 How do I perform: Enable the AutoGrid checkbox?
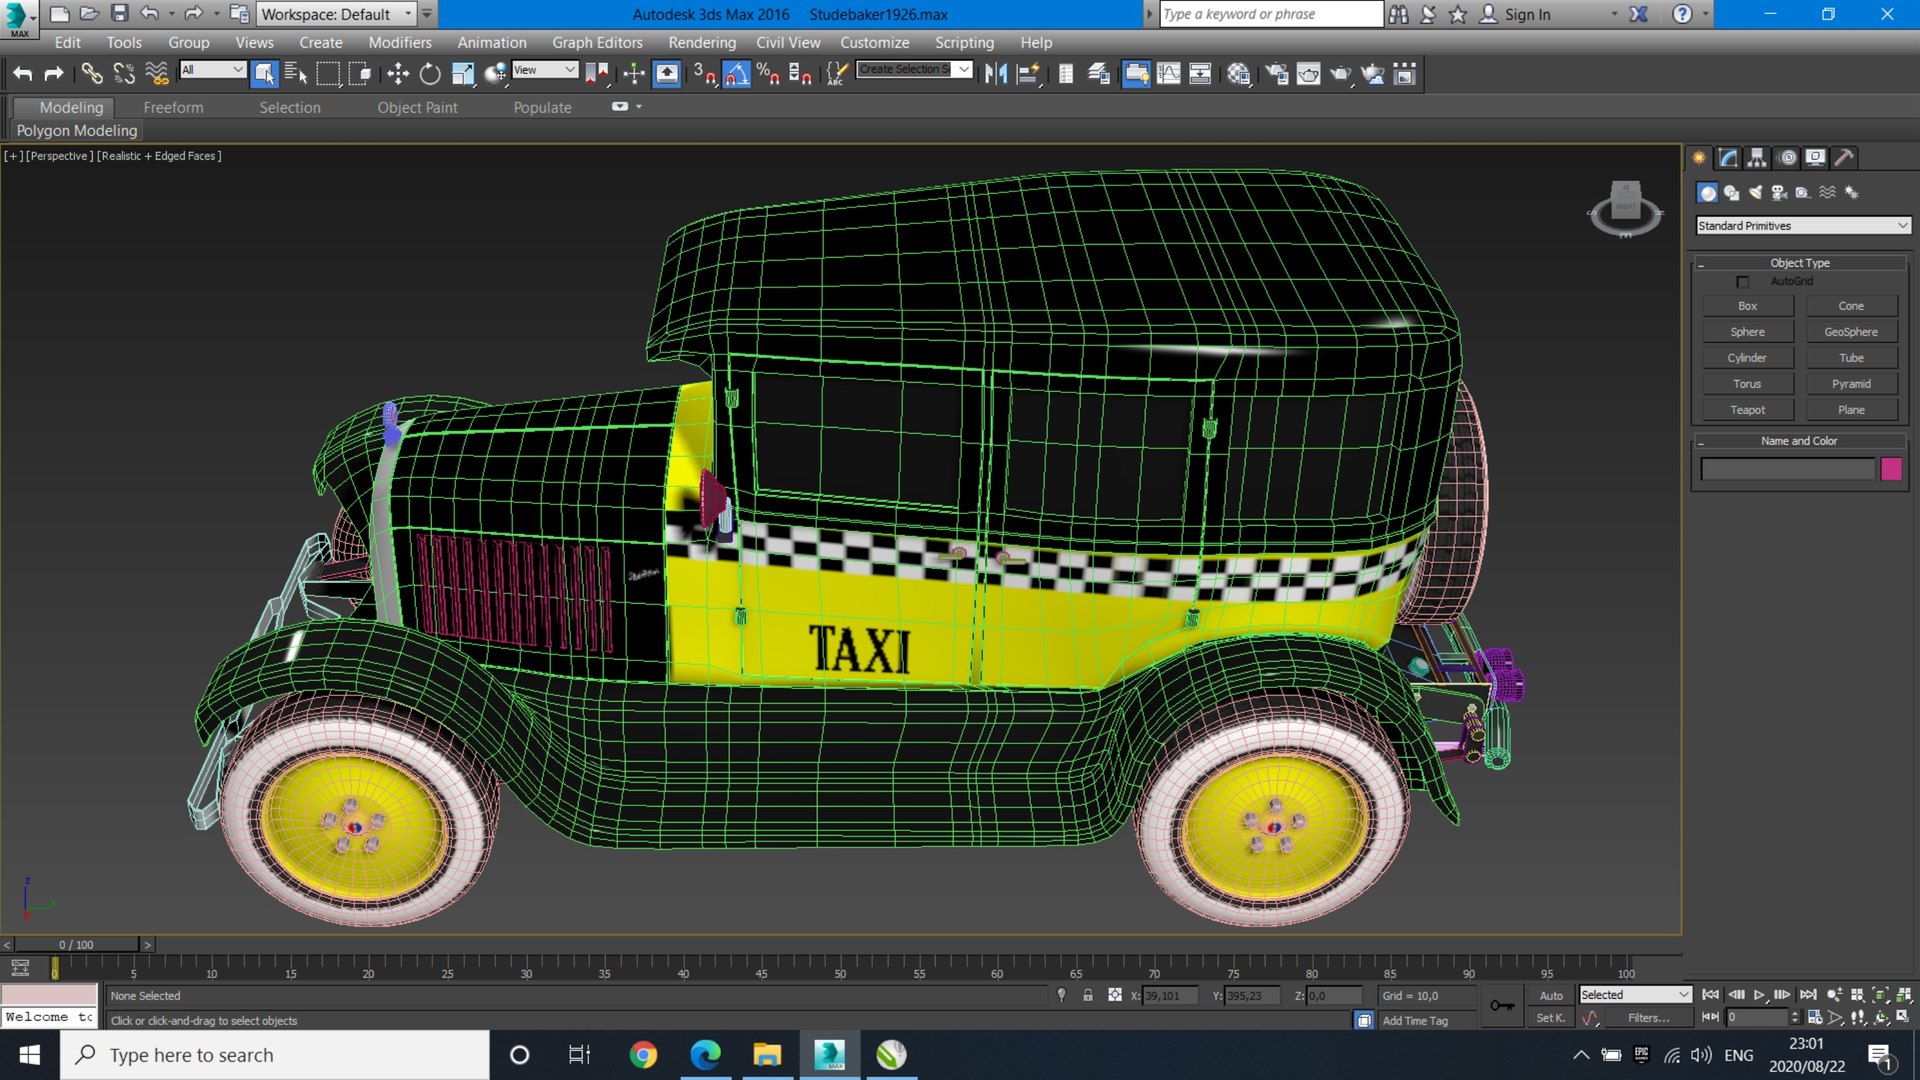point(1743,282)
